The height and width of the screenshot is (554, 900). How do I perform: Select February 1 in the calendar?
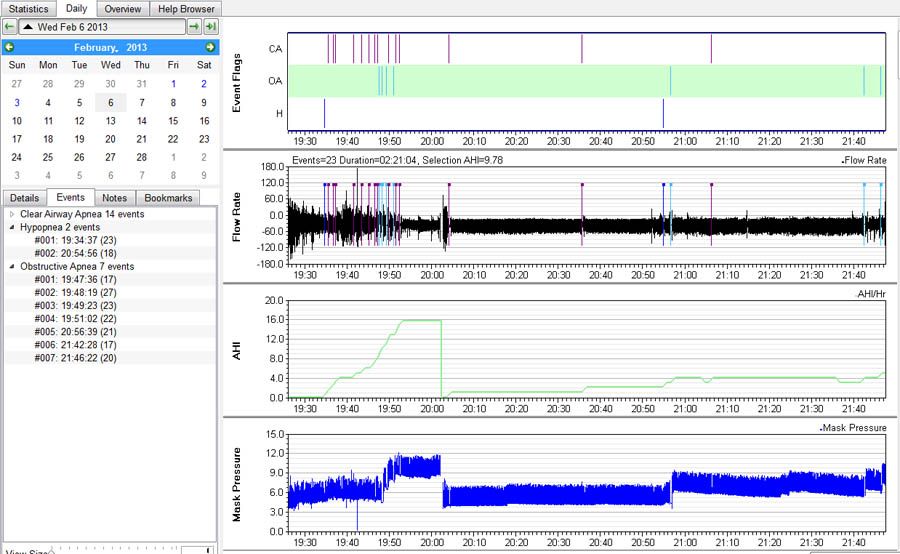(x=173, y=84)
